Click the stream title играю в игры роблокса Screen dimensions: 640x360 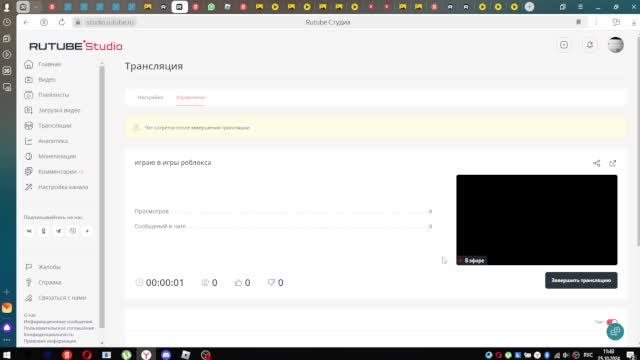click(x=173, y=162)
